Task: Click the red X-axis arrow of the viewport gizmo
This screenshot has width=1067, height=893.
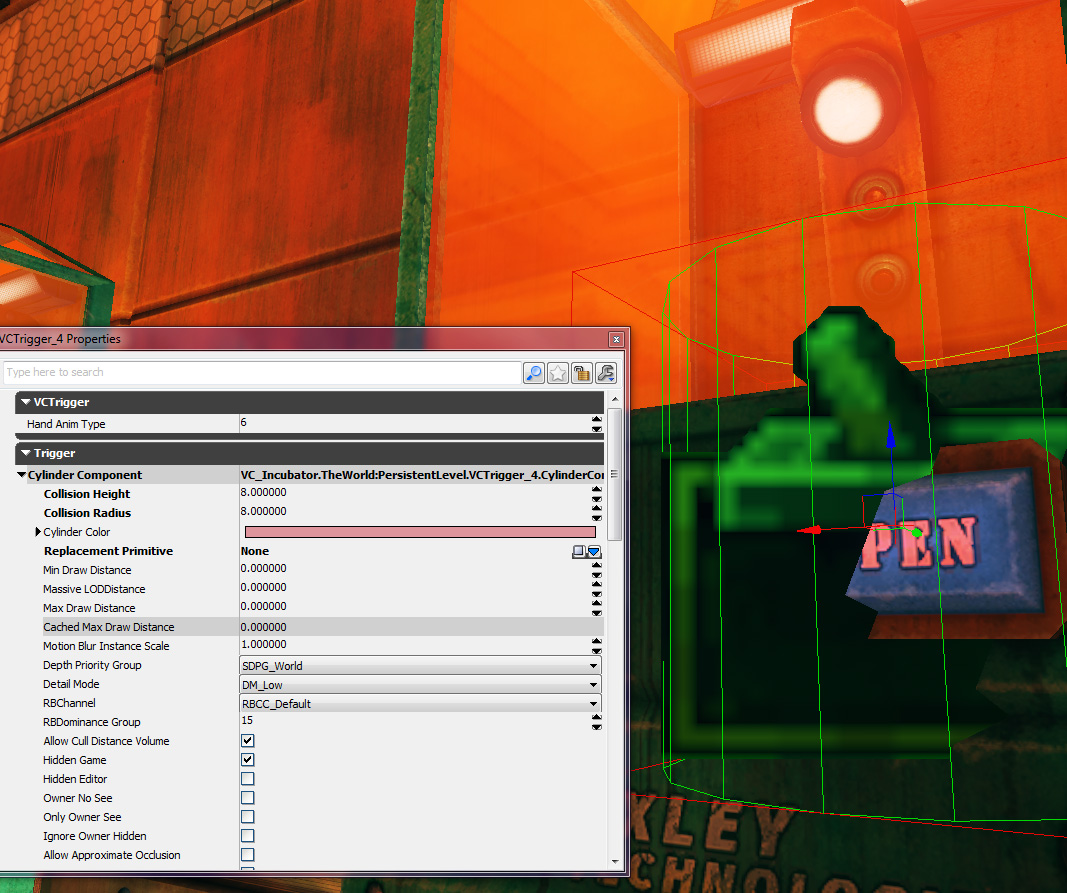Action: 809,530
